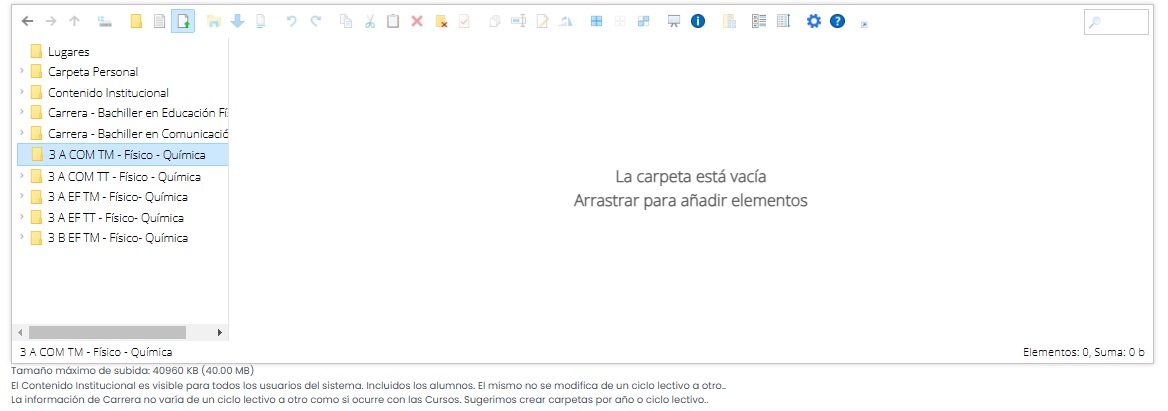Screen dimensions: 1168x411
Task: Click the upload files icon
Action: 182,22
